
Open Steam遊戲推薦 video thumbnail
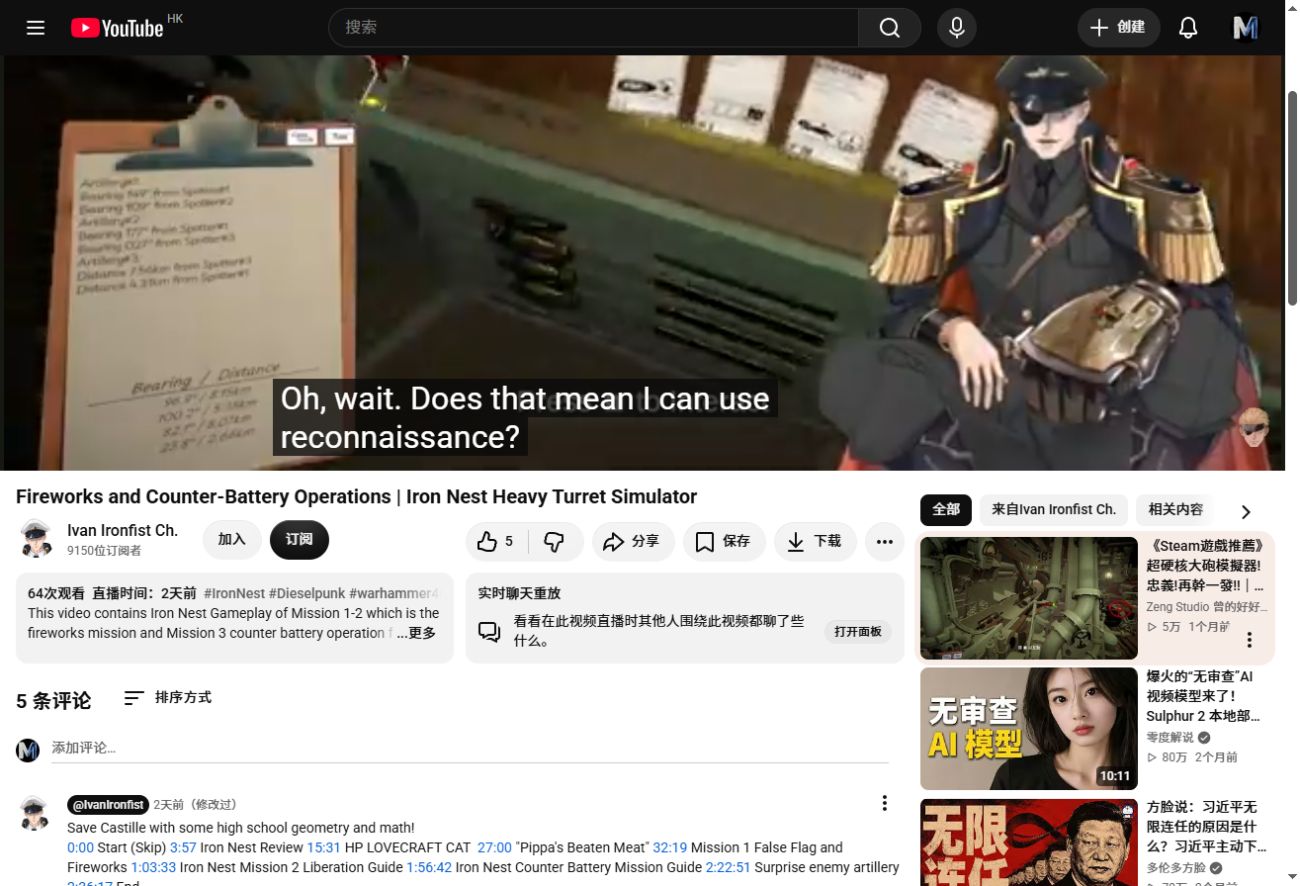tap(1029, 598)
